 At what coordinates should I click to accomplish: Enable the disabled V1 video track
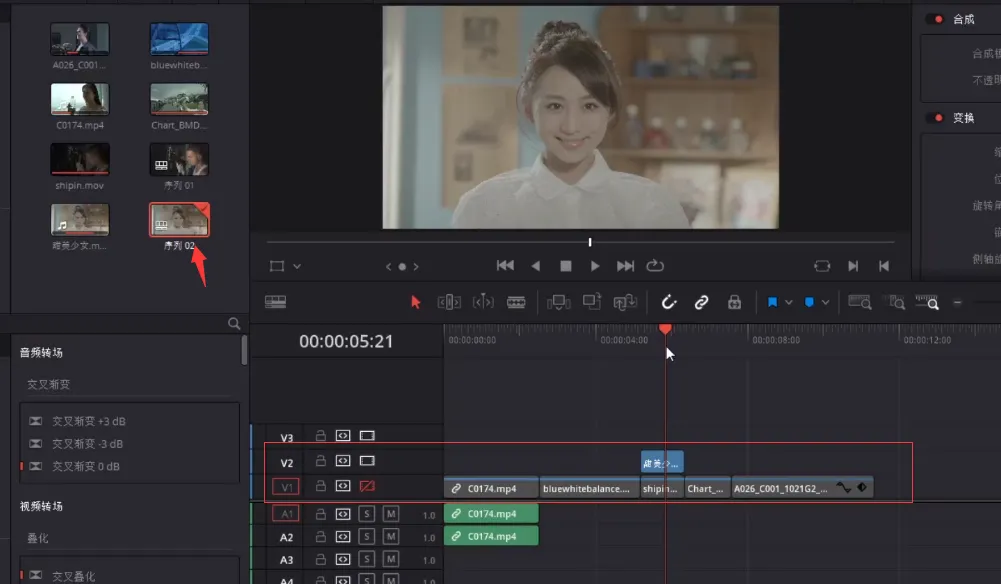tap(367, 487)
